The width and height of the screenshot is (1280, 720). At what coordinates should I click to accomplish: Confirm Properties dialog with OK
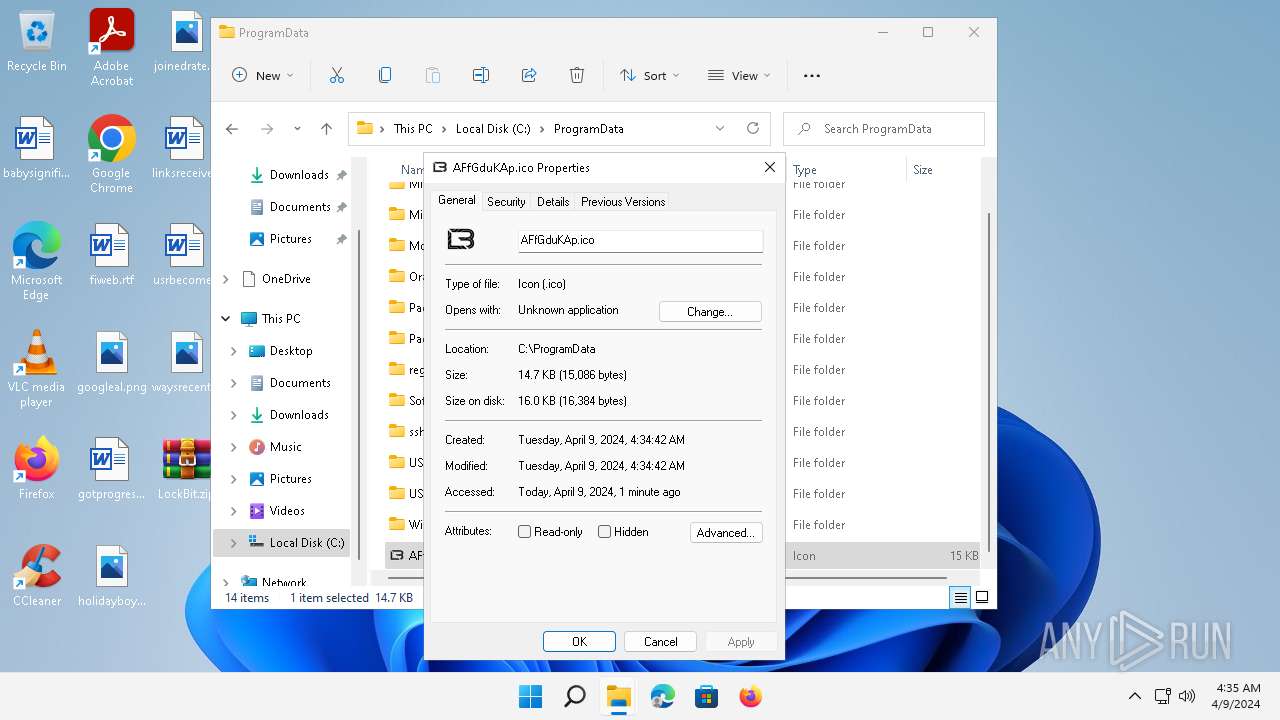pyautogui.click(x=579, y=642)
